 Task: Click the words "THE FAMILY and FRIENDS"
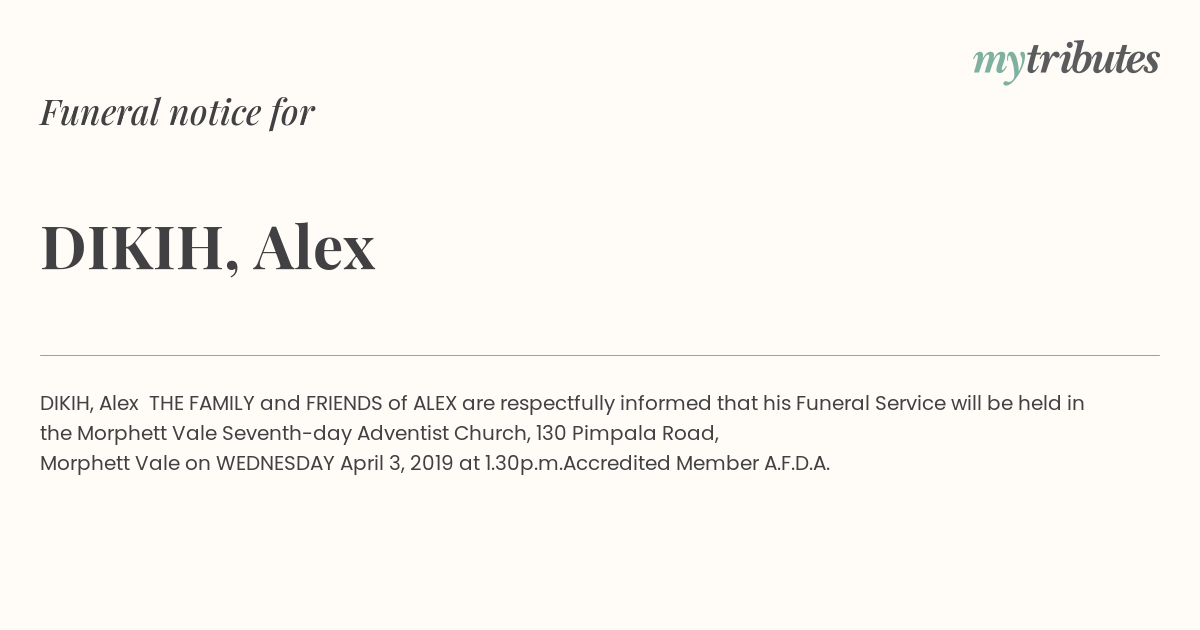(266, 404)
